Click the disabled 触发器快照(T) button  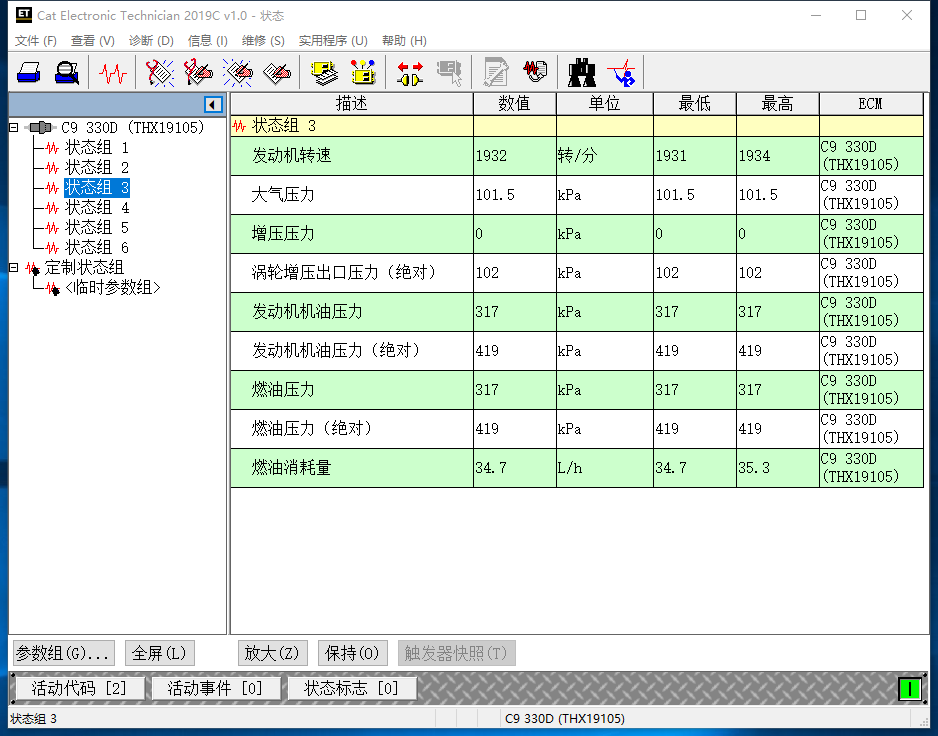(x=456, y=653)
